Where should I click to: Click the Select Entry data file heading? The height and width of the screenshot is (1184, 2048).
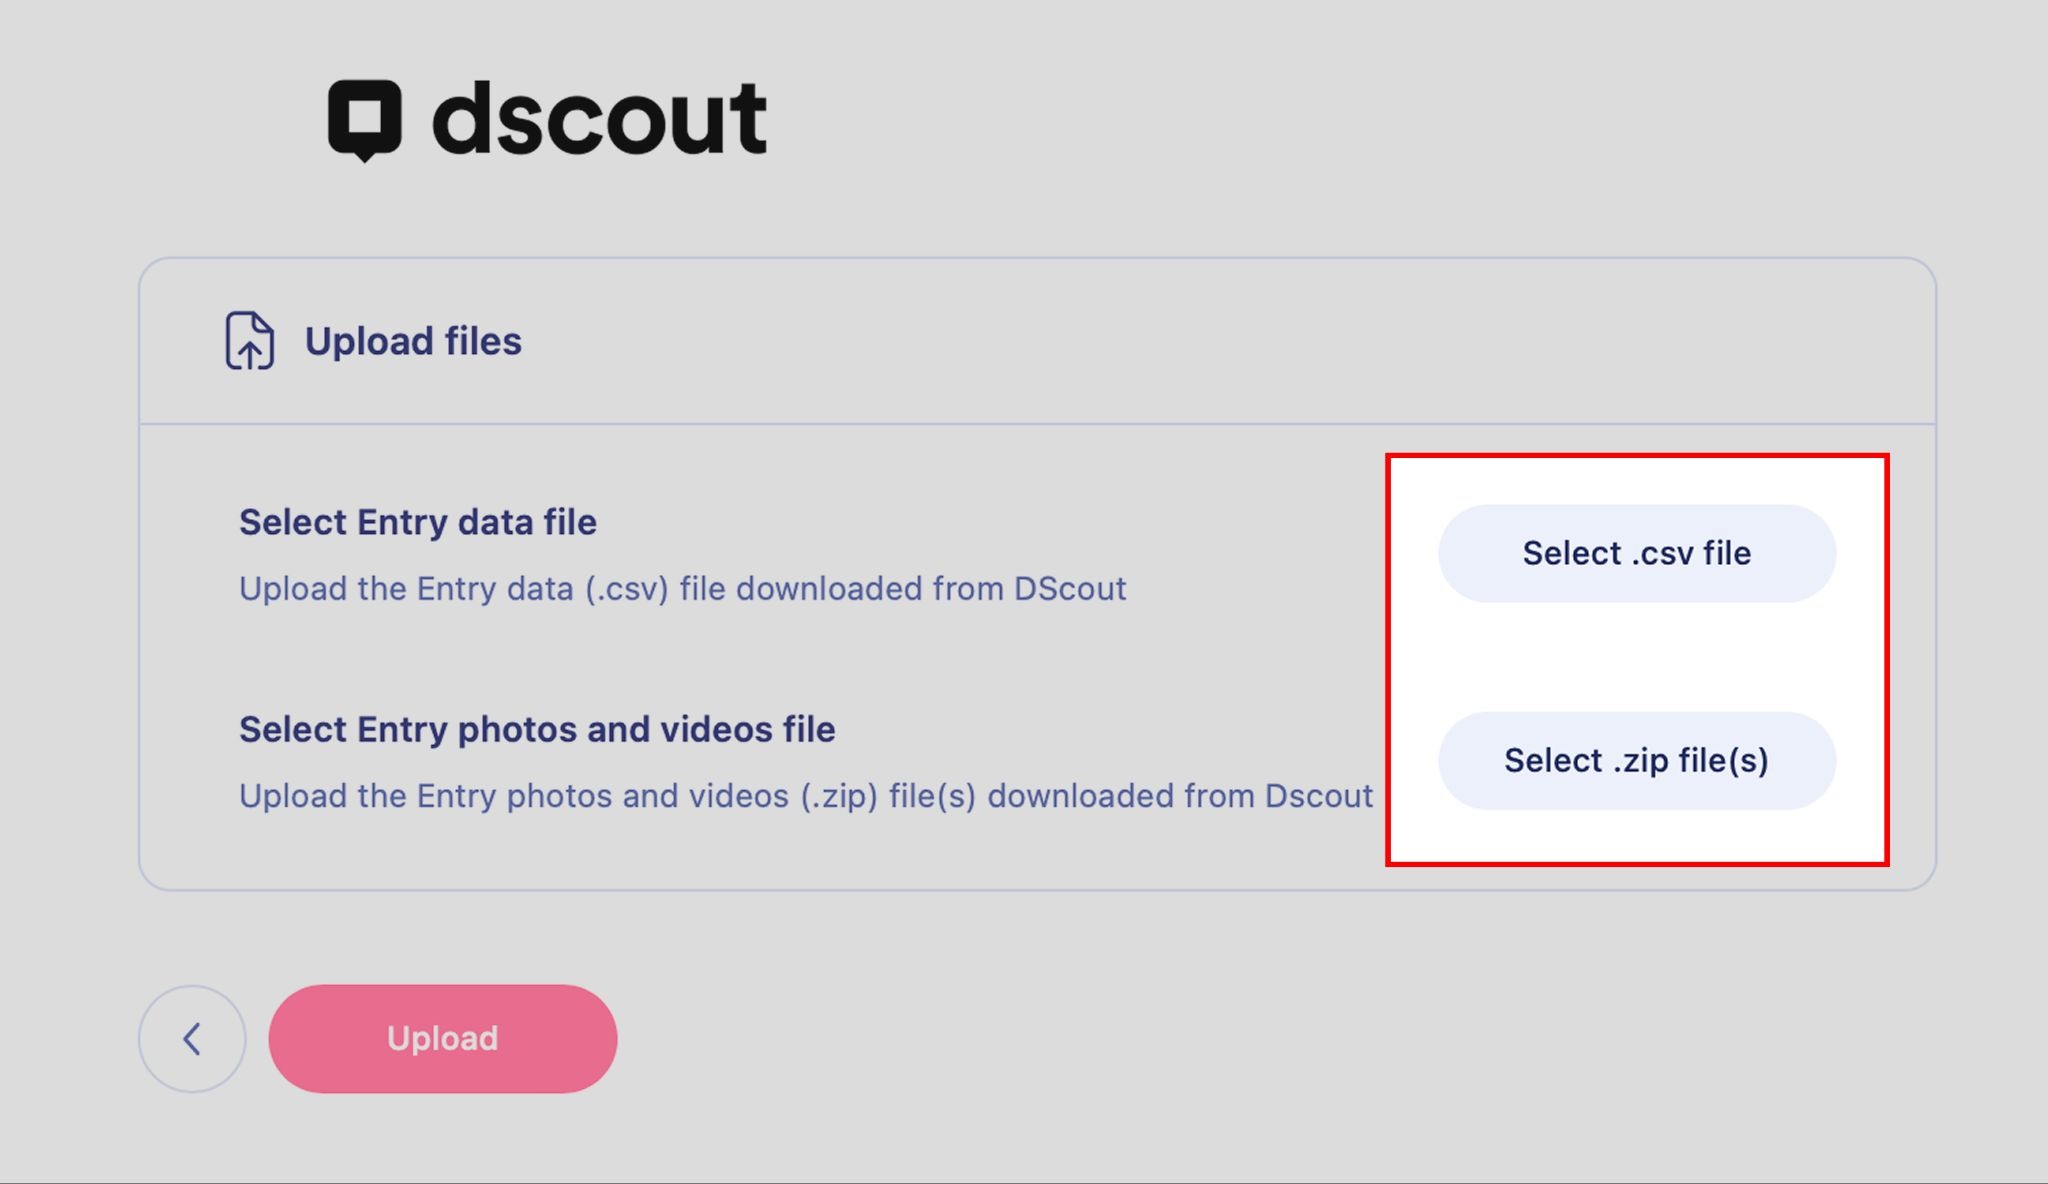click(x=417, y=522)
